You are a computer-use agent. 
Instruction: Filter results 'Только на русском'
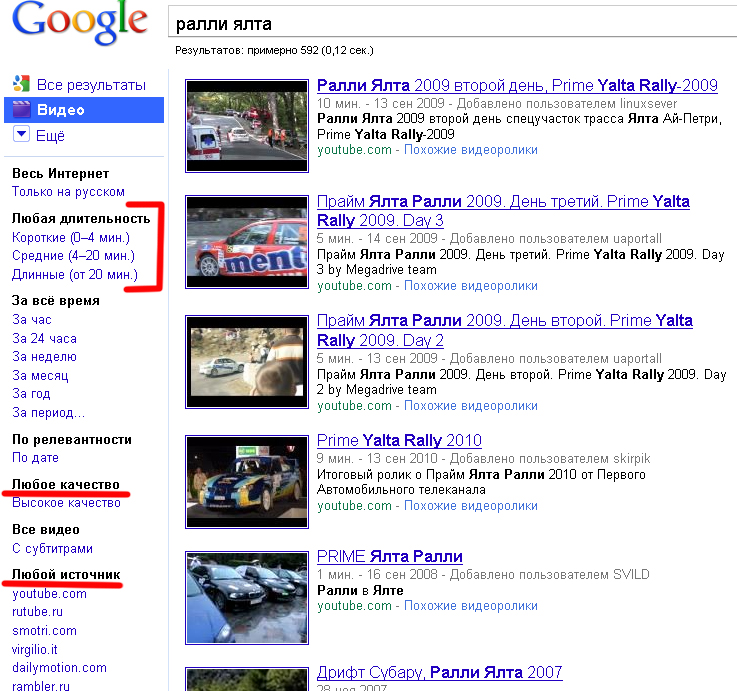coord(68,192)
